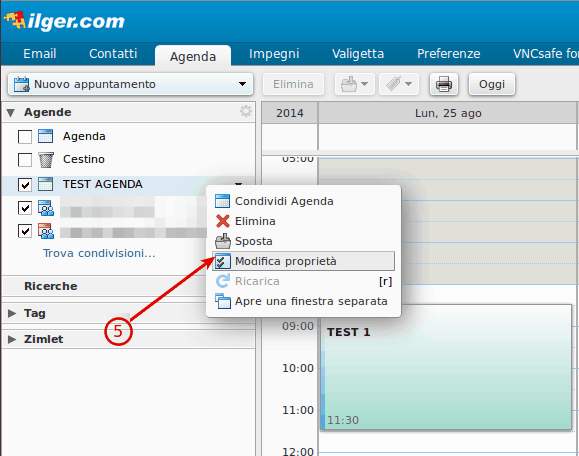The width and height of the screenshot is (579, 456).
Task: Switch to the Impegni tab
Action: [274, 54]
